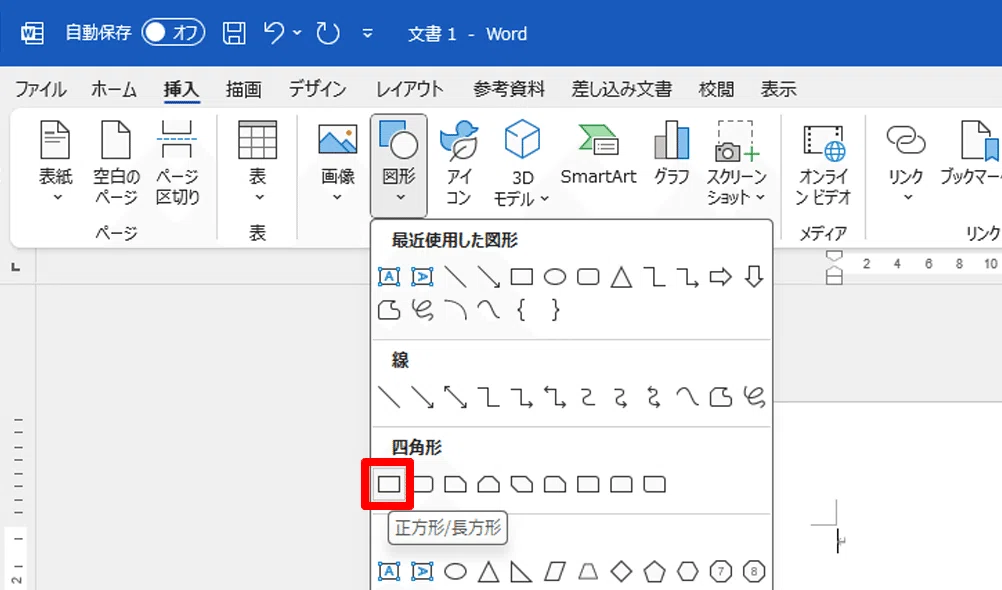Select curved double-arrow connector in 線
This screenshot has width=1002, height=590.
pos(654,397)
